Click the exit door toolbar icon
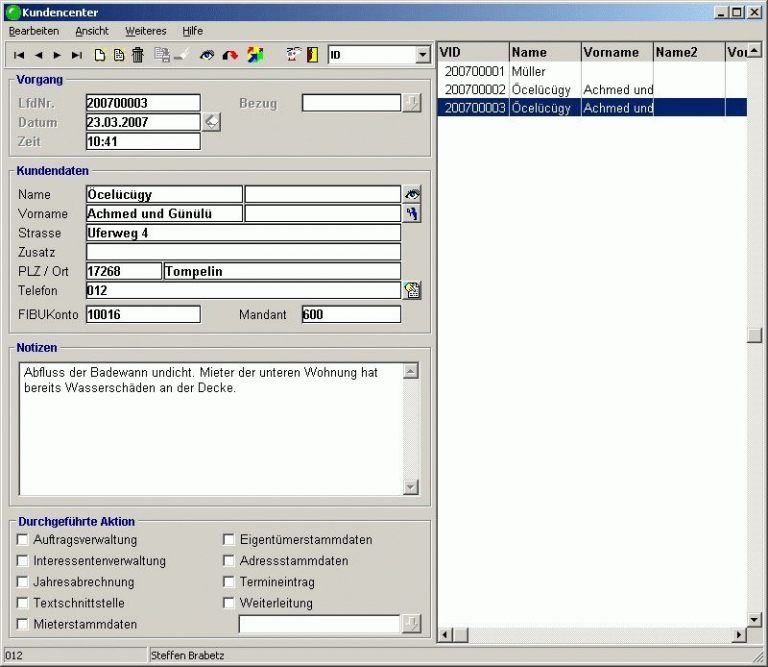The image size is (768, 667). pyautogui.click(x=313, y=55)
